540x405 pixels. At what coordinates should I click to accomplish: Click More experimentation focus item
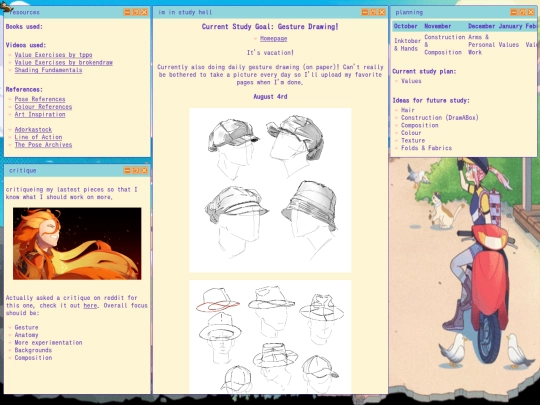pos(48,343)
